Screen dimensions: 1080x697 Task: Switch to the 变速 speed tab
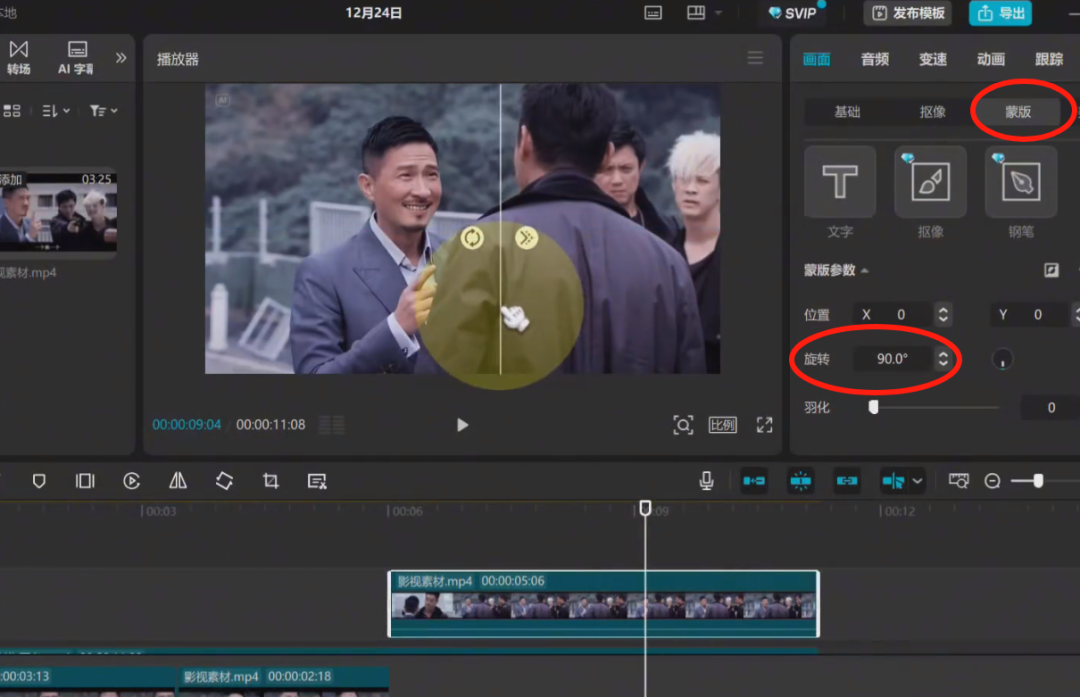(x=933, y=59)
